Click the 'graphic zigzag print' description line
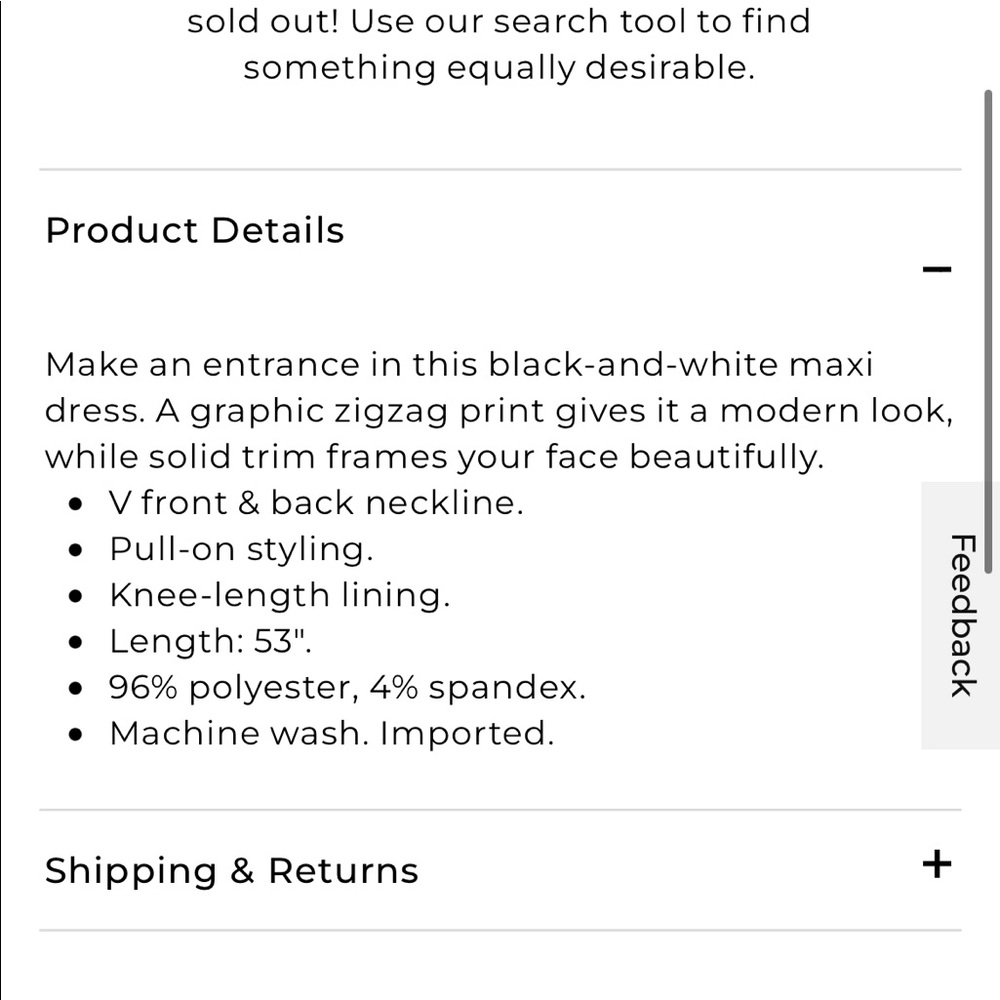Screen dimensions: 1000x1000 click(499, 411)
